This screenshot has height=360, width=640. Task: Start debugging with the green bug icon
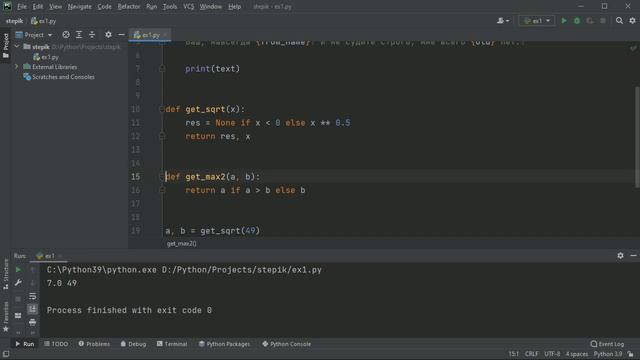[577, 20]
